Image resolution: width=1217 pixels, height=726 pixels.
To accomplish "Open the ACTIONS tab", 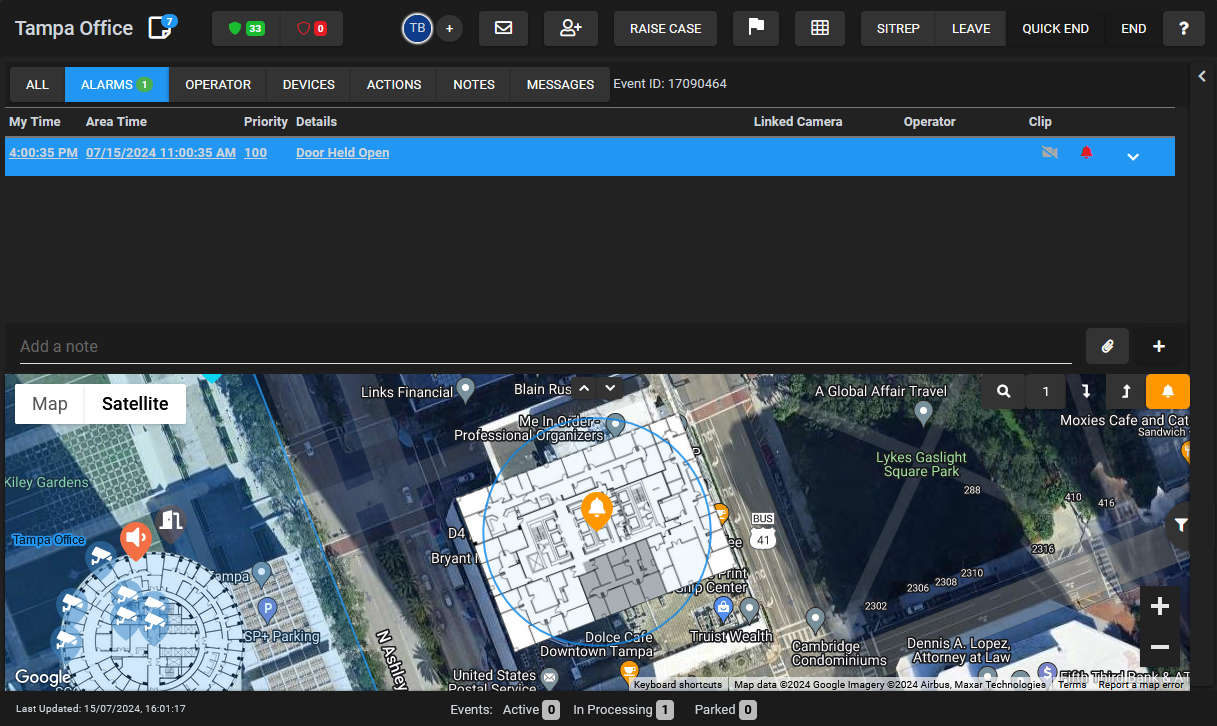I will point(394,85).
